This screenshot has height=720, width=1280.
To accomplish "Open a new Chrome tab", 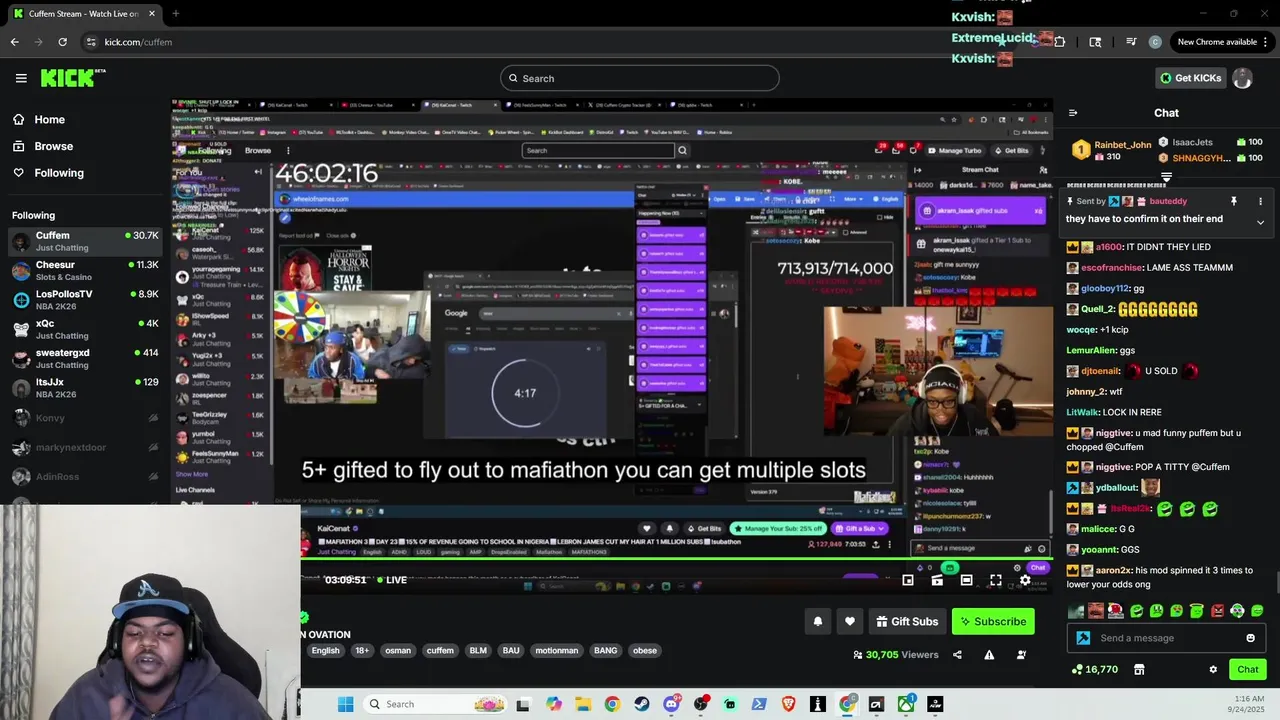I will pyautogui.click(x=175, y=14).
